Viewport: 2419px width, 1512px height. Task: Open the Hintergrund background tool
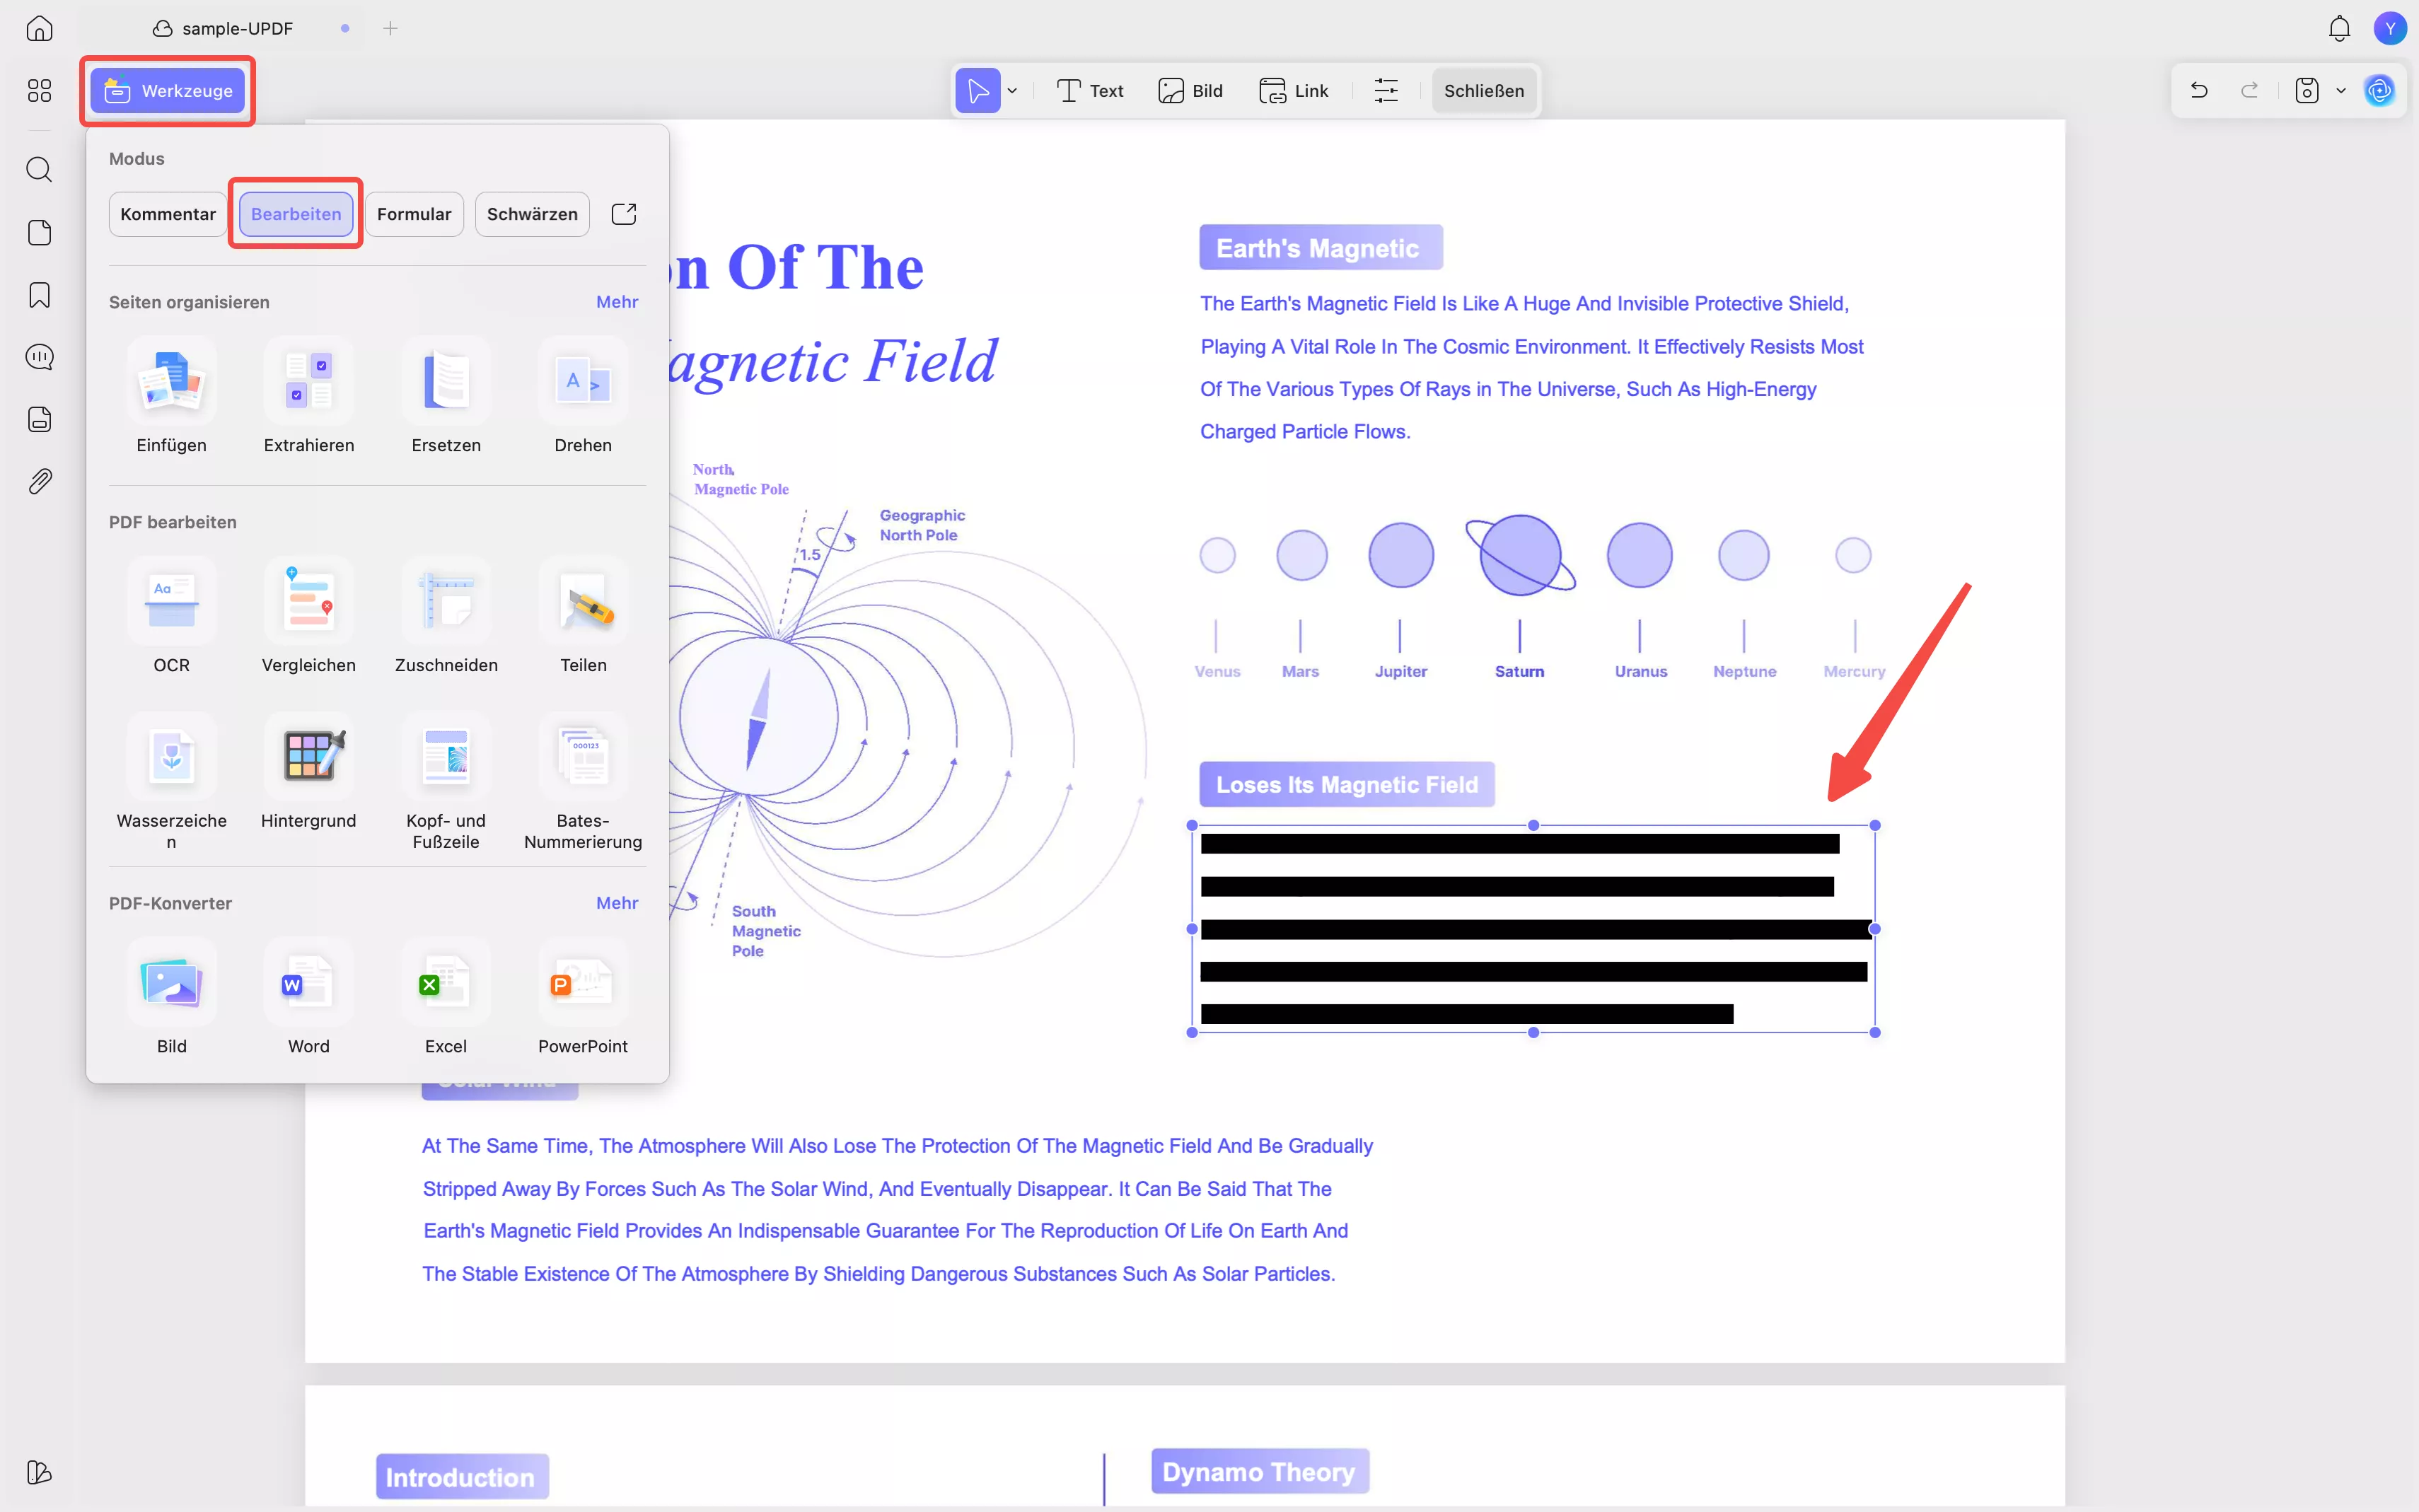(308, 757)
